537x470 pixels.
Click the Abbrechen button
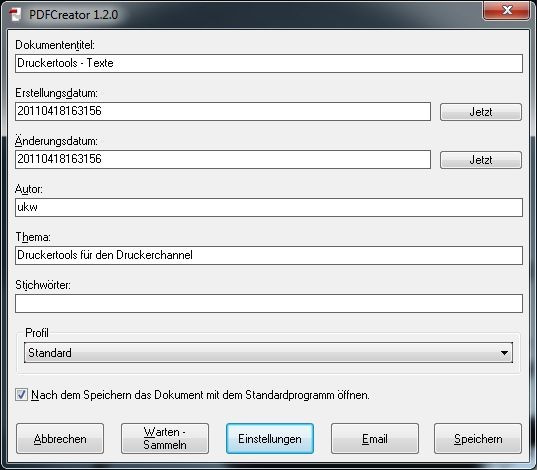(60, 438)
